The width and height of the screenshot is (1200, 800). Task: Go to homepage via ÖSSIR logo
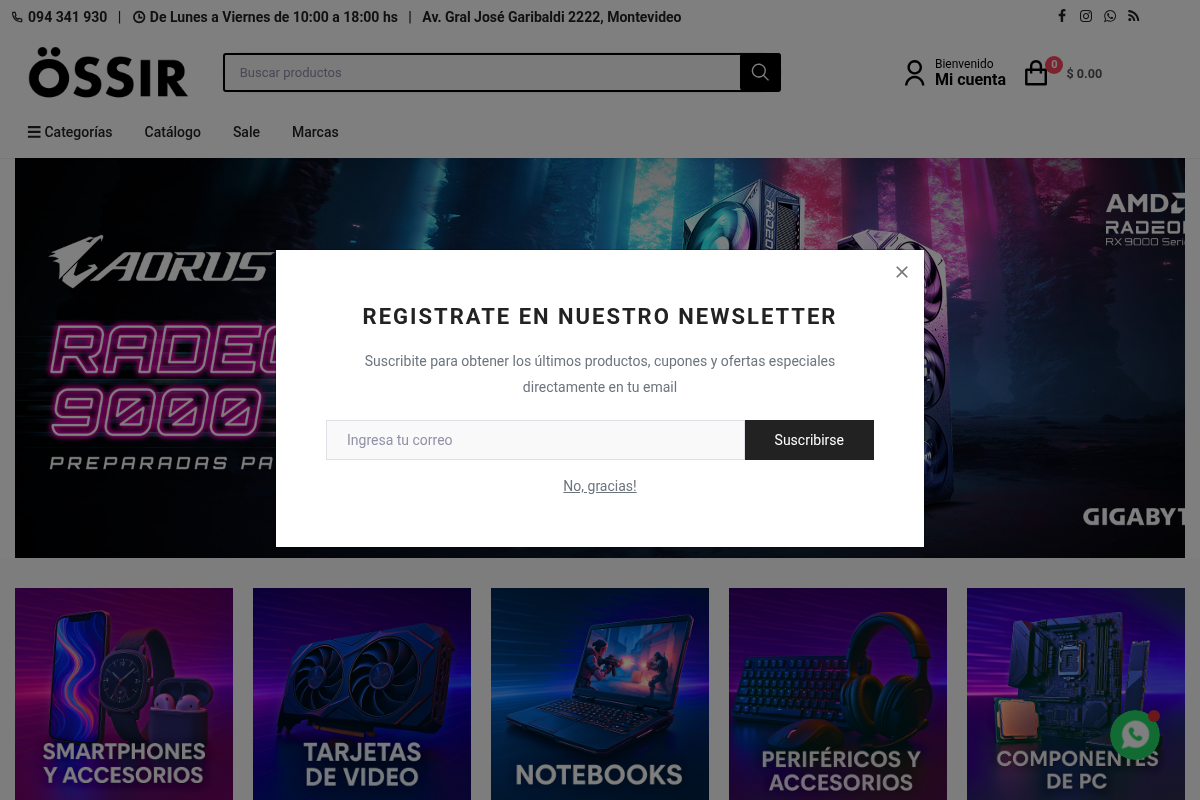(108, 73)
